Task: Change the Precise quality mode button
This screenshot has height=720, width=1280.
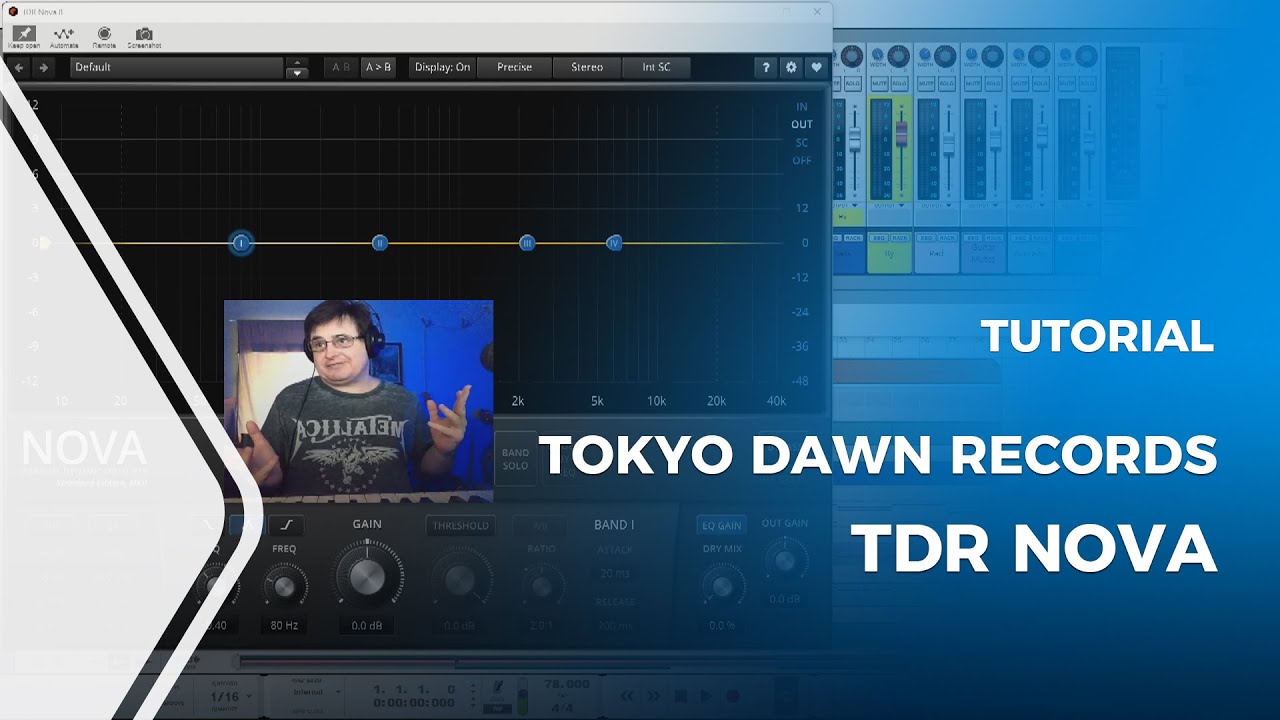Action: pos(514,67)
